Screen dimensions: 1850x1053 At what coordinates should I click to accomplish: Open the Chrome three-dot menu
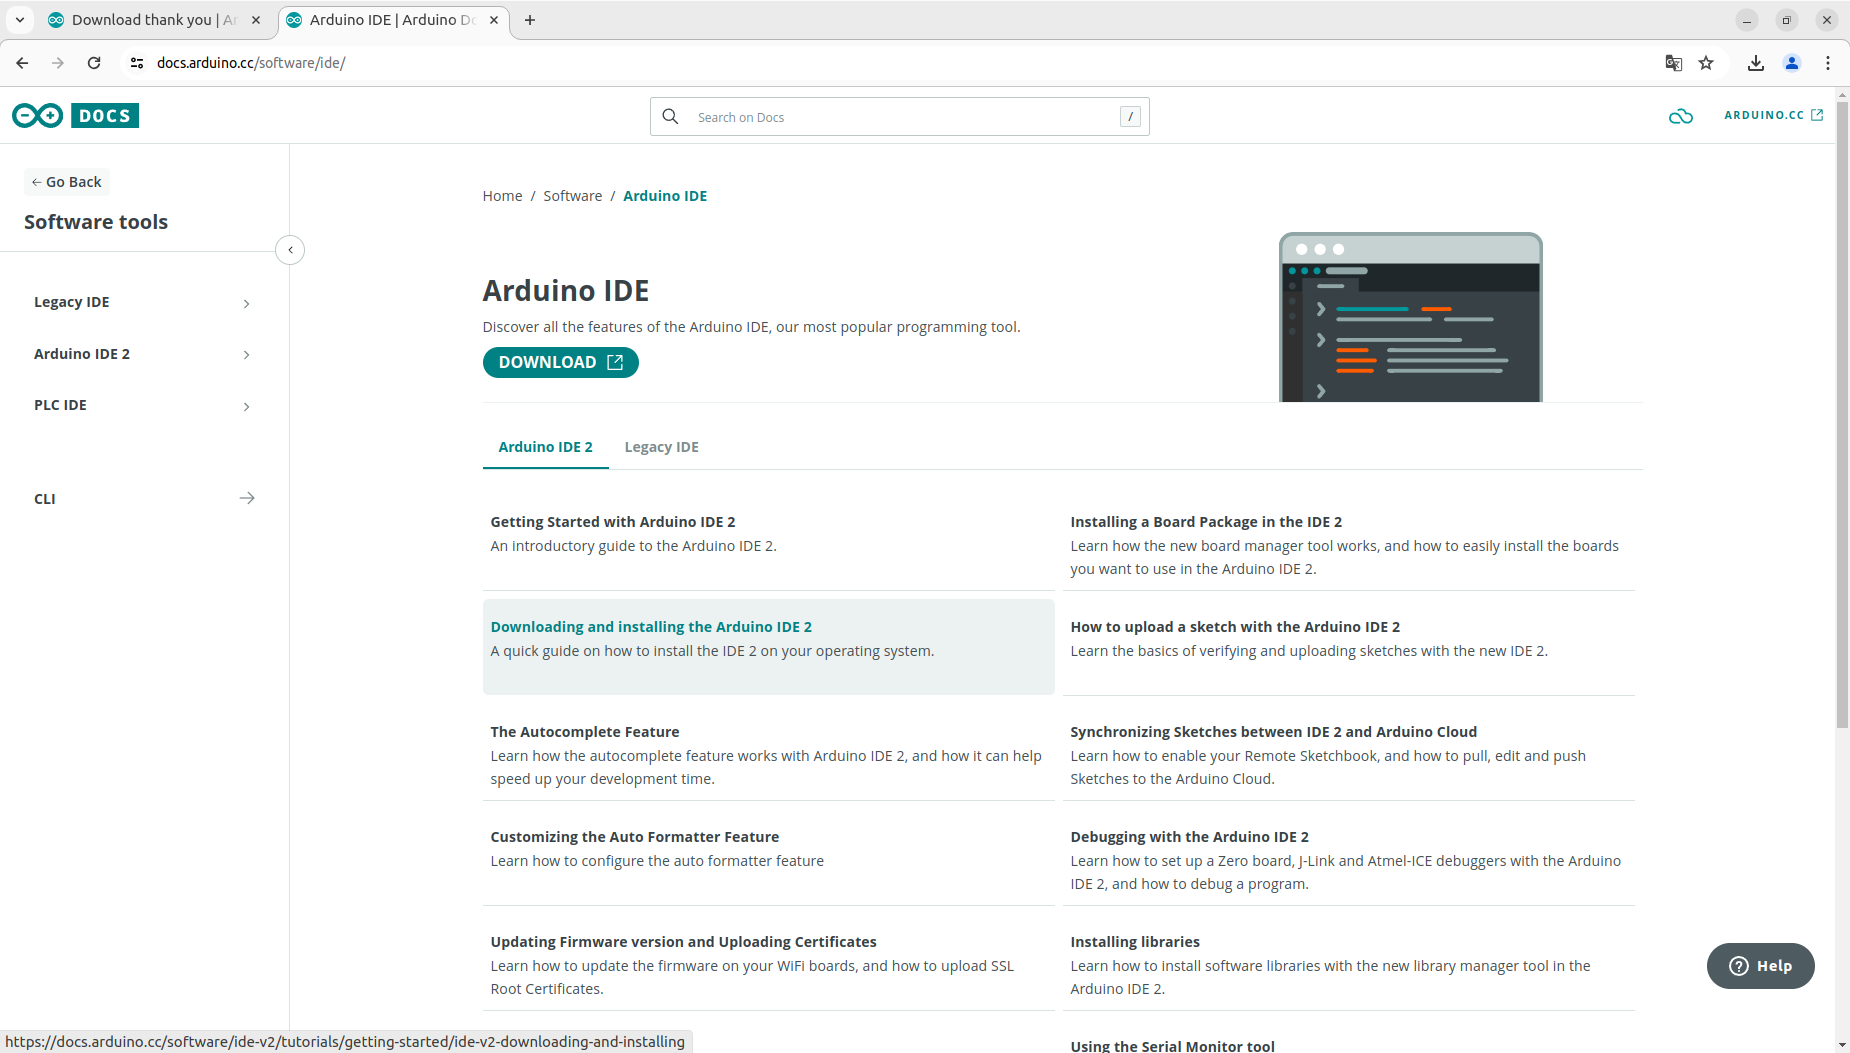(x=1828, y=62)
